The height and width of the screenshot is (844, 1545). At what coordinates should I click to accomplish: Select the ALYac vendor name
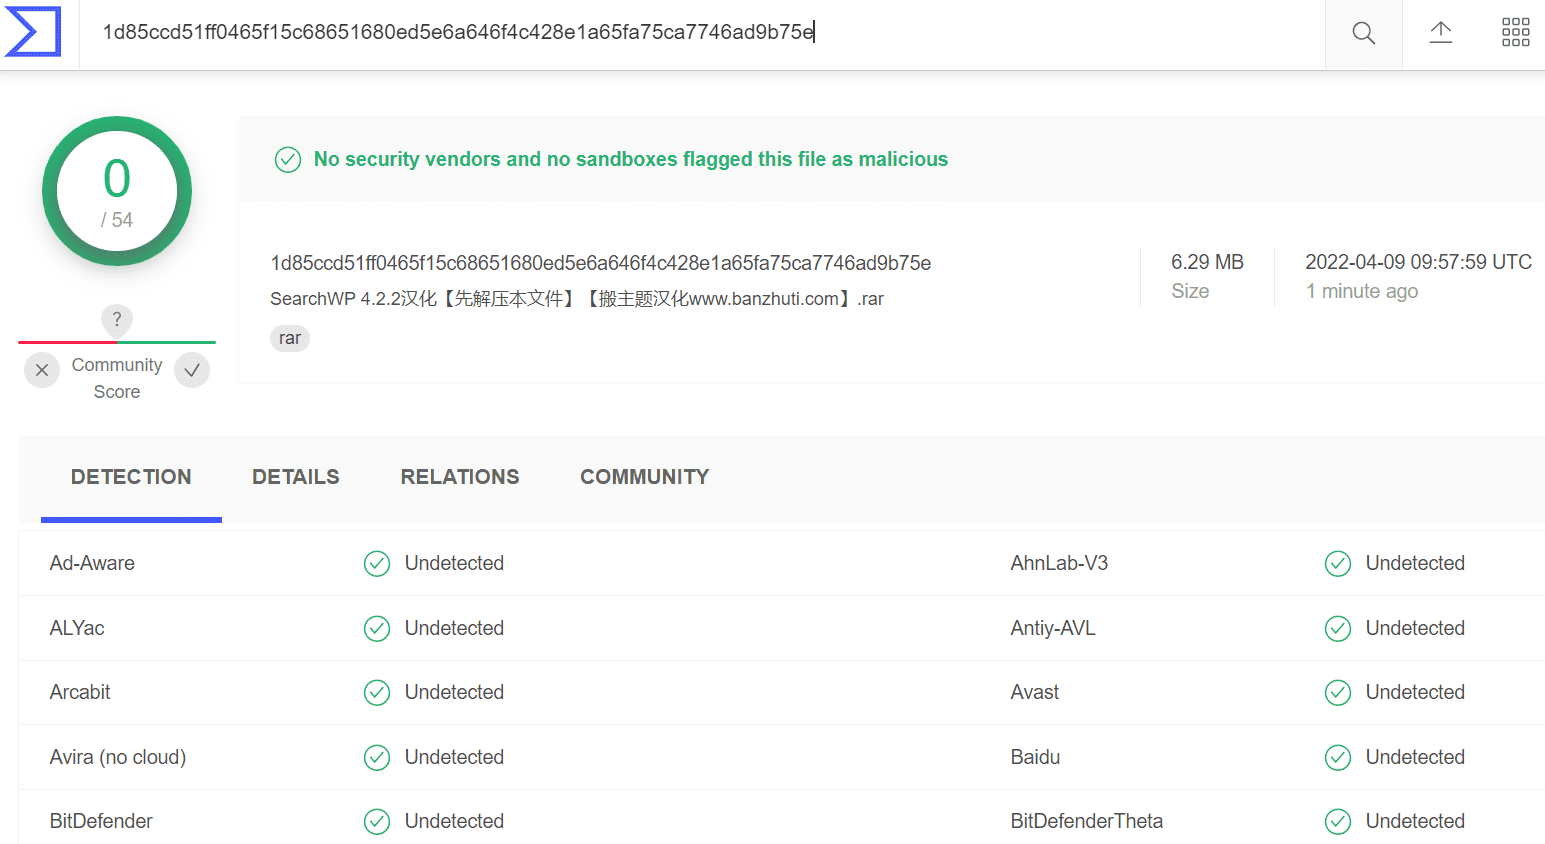tap(77, 628)
